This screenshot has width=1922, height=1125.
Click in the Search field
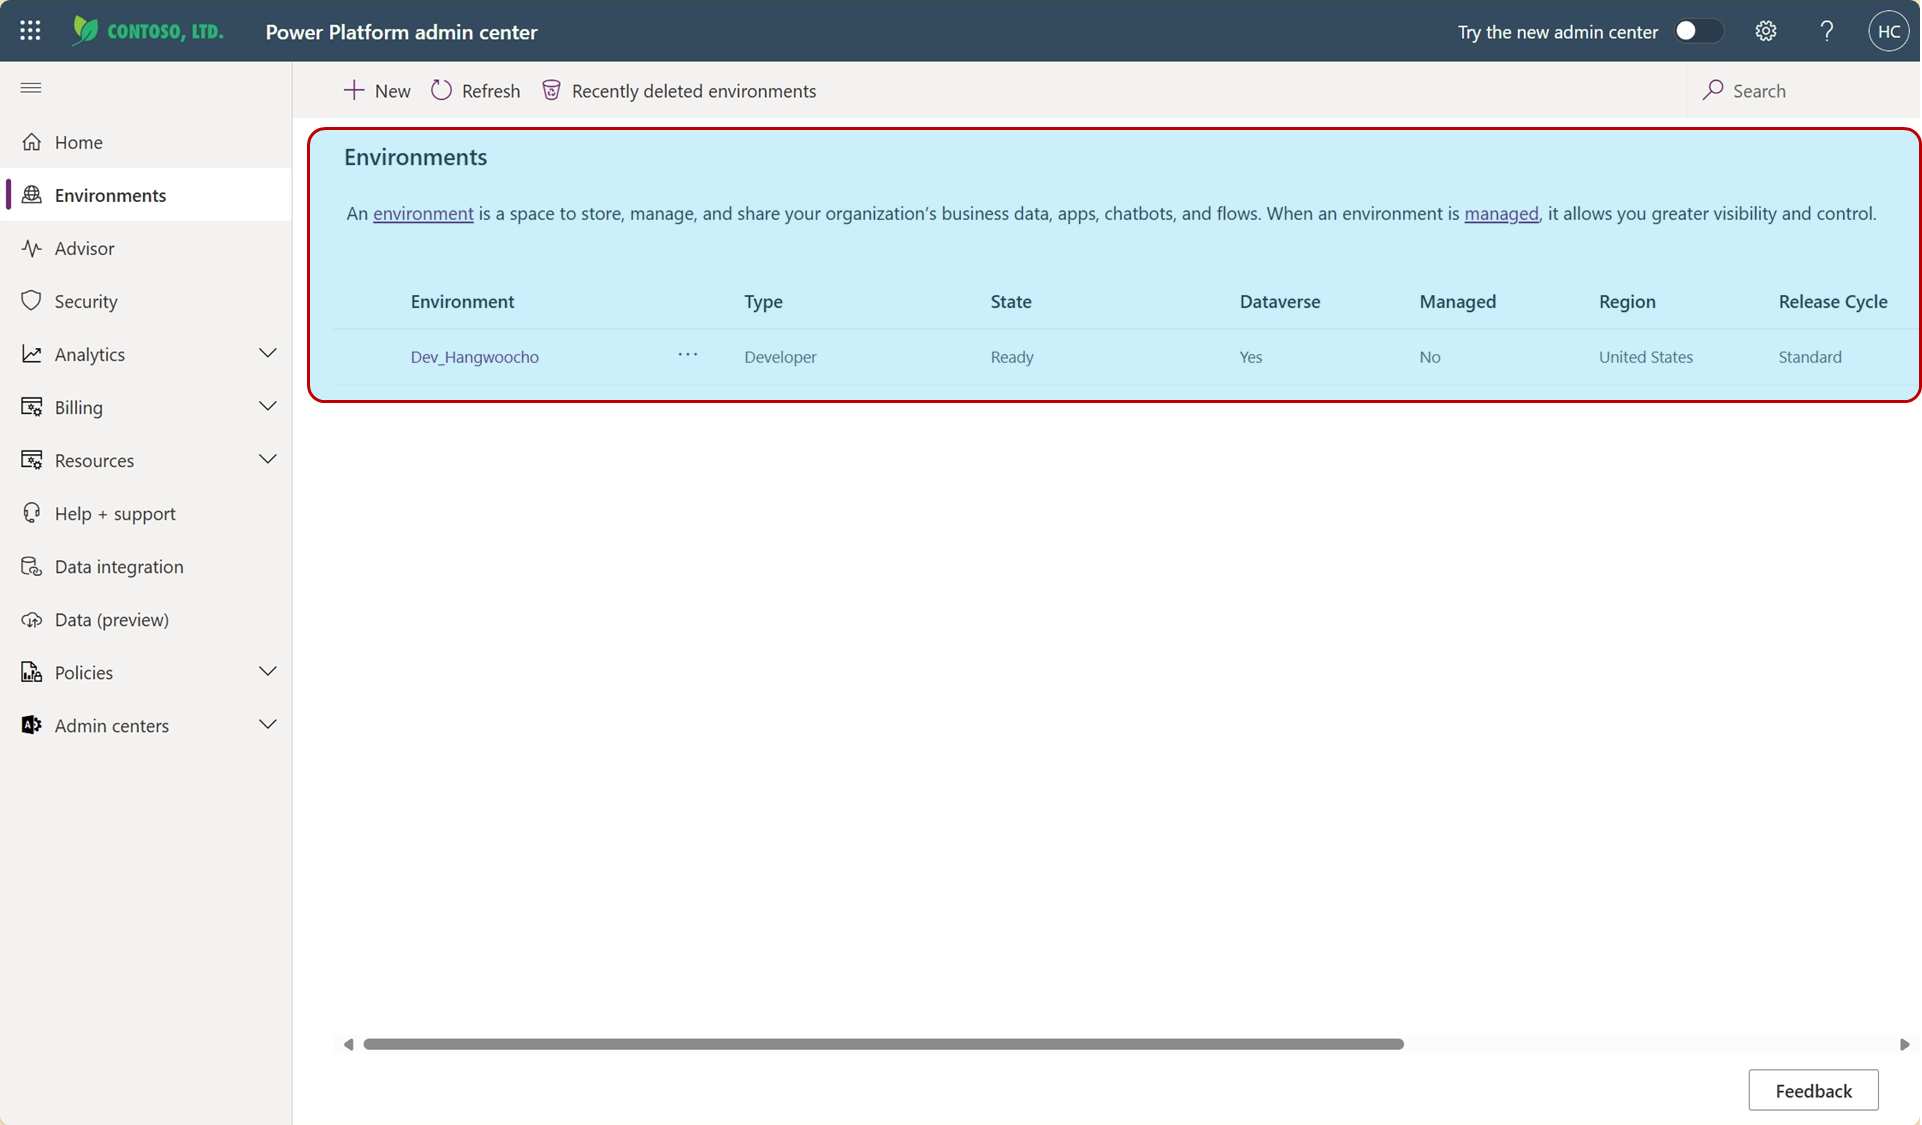coord(1802,90)
